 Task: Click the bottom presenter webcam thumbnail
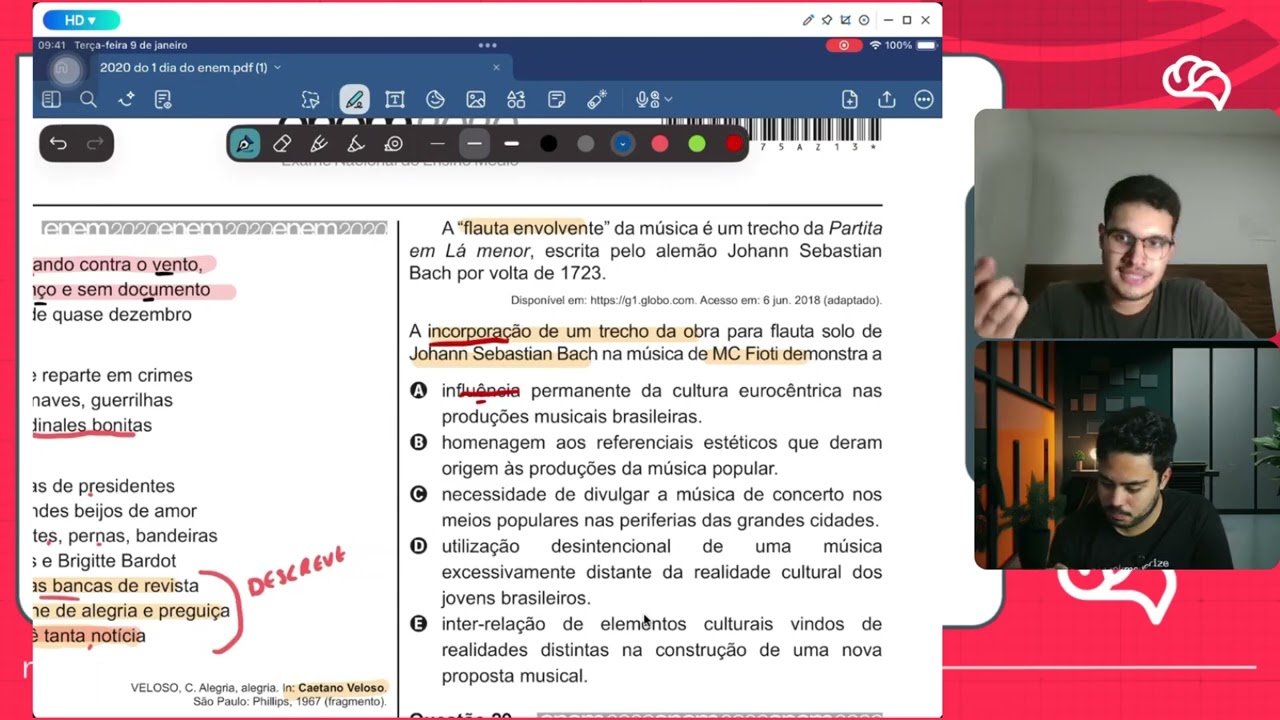coord(1127,455)
